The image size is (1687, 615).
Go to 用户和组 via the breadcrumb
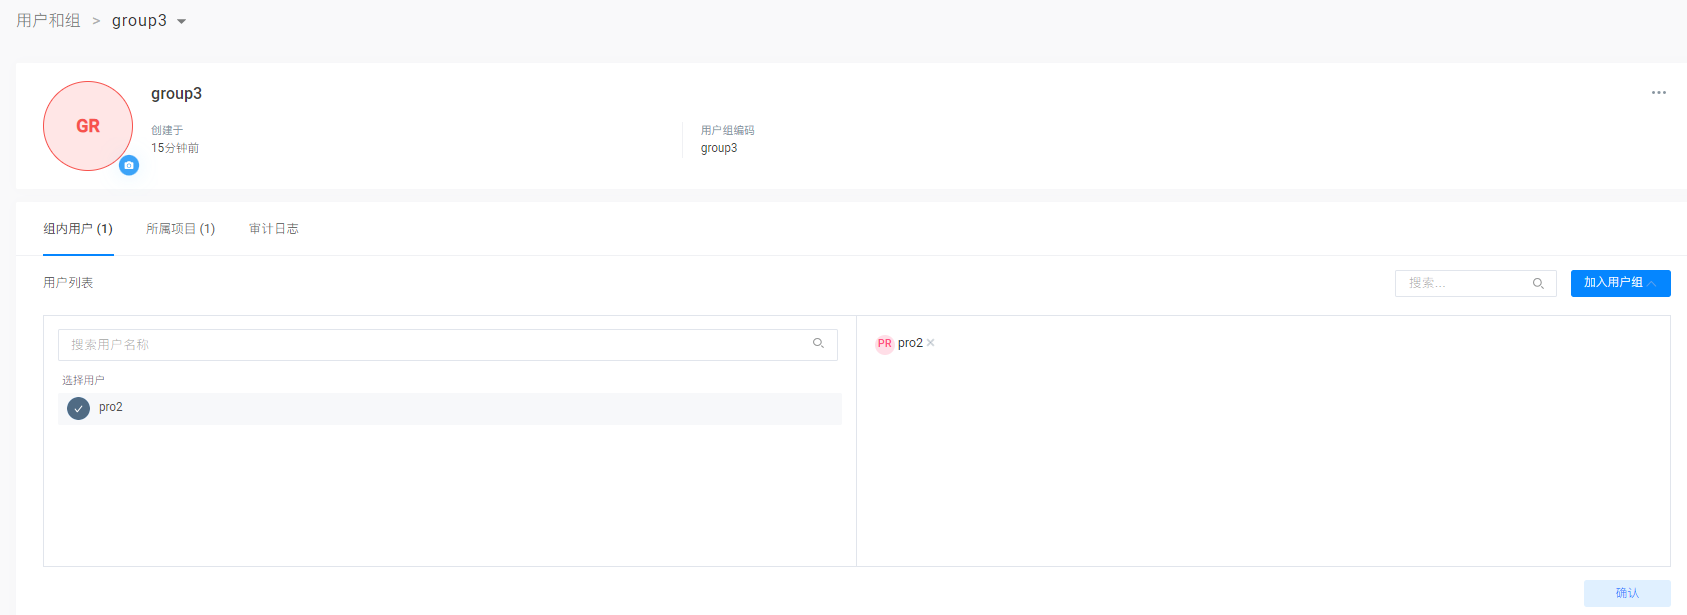pyautogui.click(x=48, y=21)
